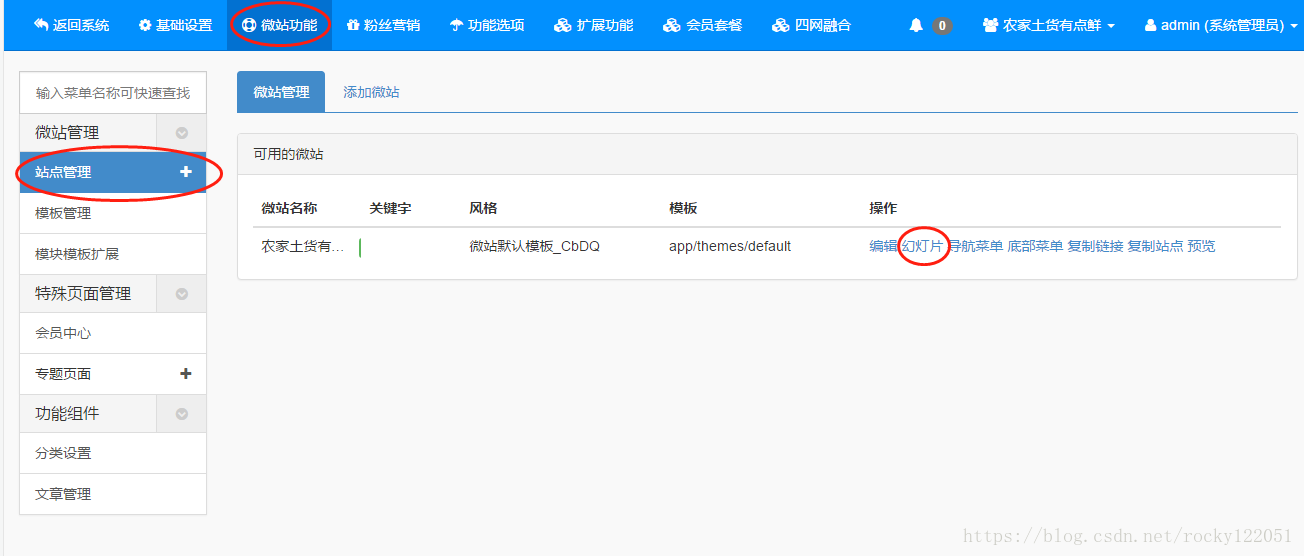Select 会员中心 in the sidebar

[x=113, y=333]
